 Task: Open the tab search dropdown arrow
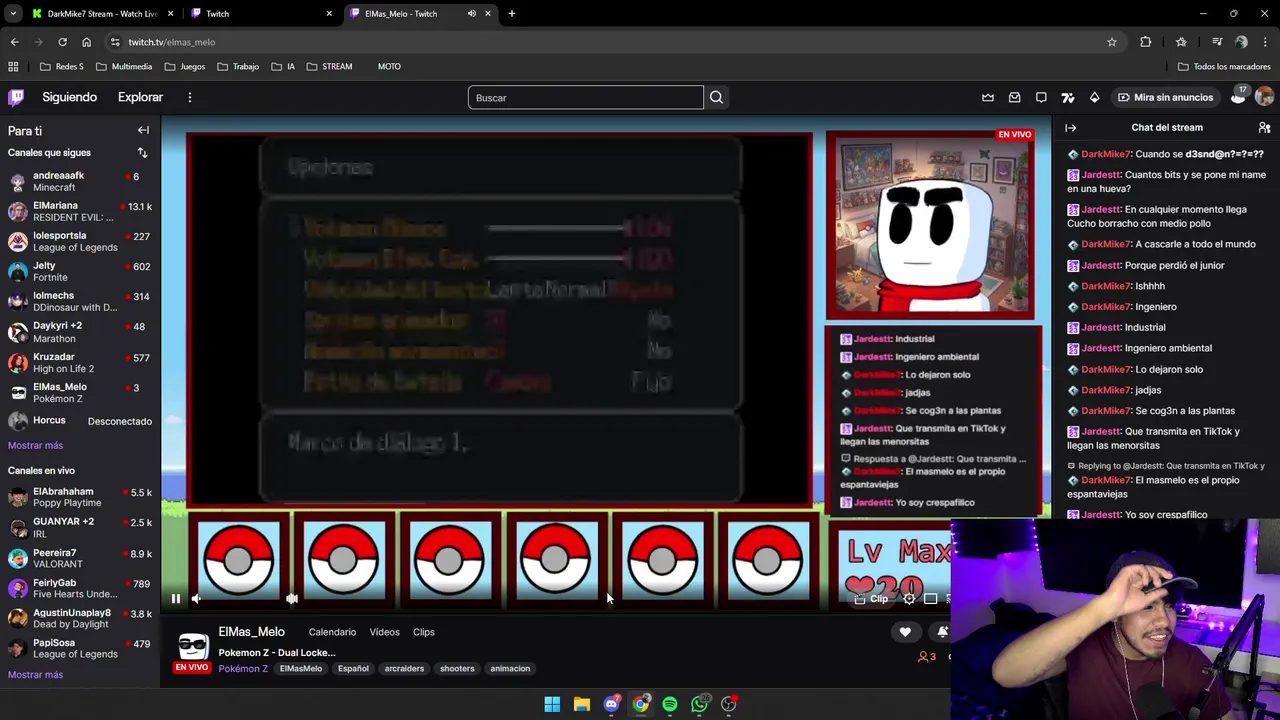tap(12, 14)
